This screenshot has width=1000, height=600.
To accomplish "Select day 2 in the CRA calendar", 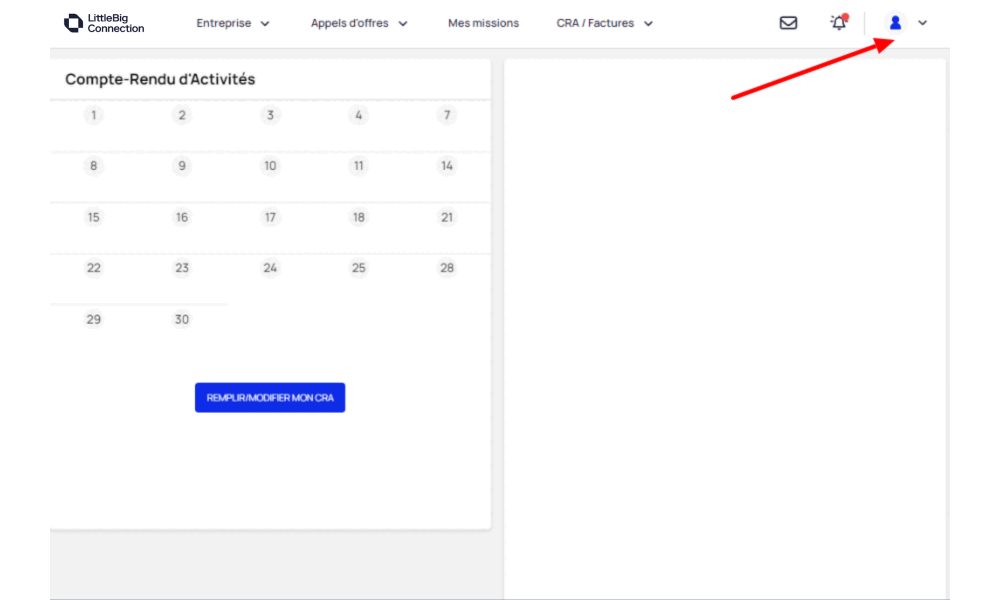I will click(x=182, y=115).
